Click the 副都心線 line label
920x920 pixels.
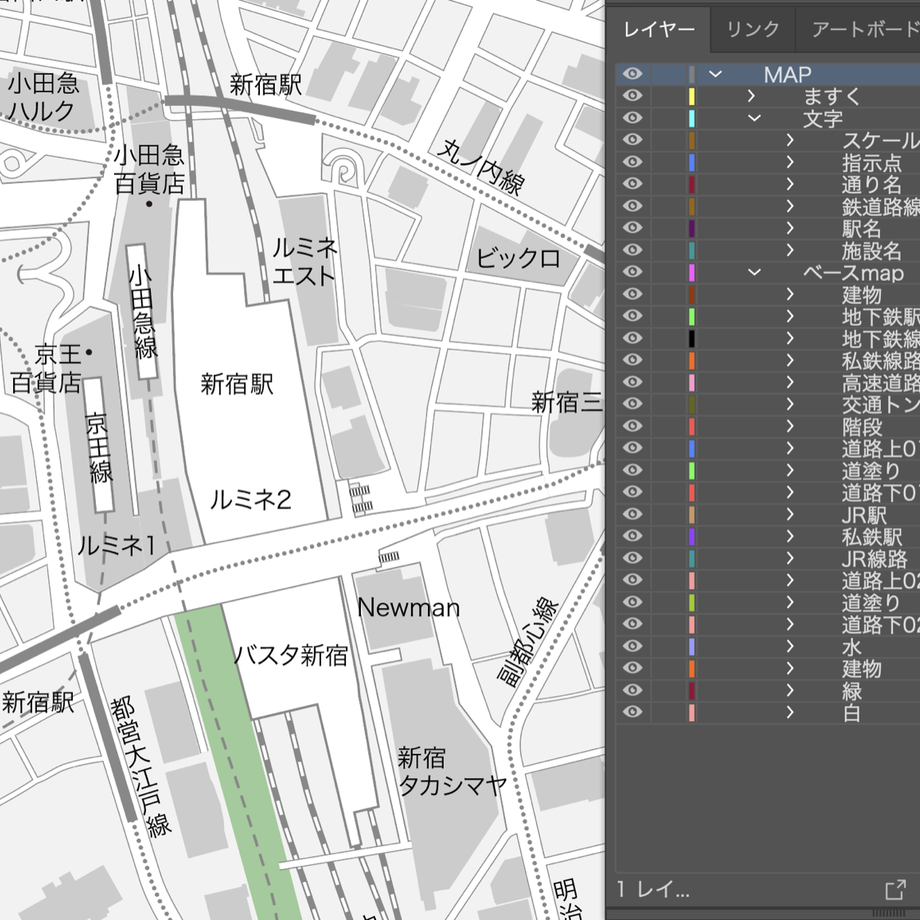coord(527,642)
